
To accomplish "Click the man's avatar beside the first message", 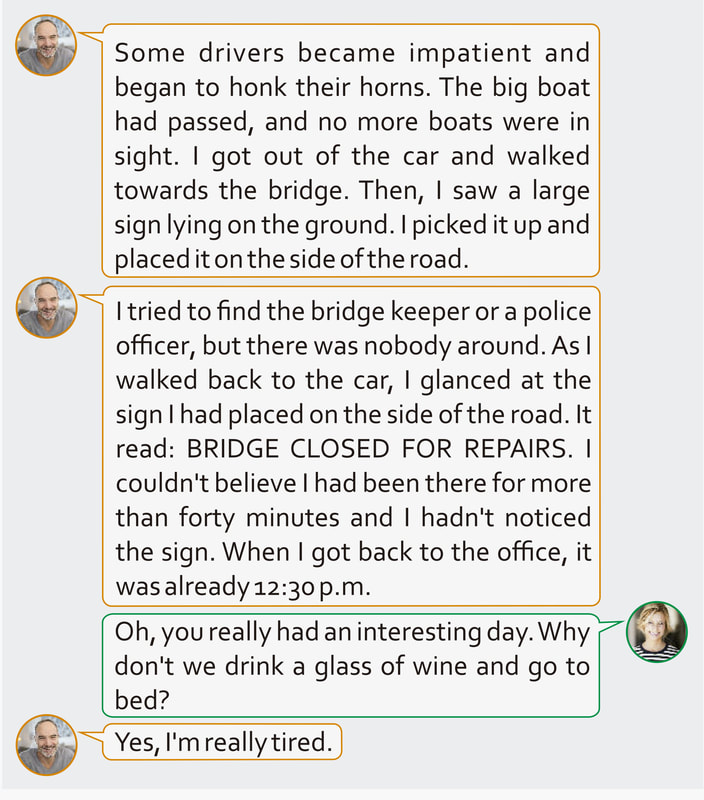I will coord(46,46).
